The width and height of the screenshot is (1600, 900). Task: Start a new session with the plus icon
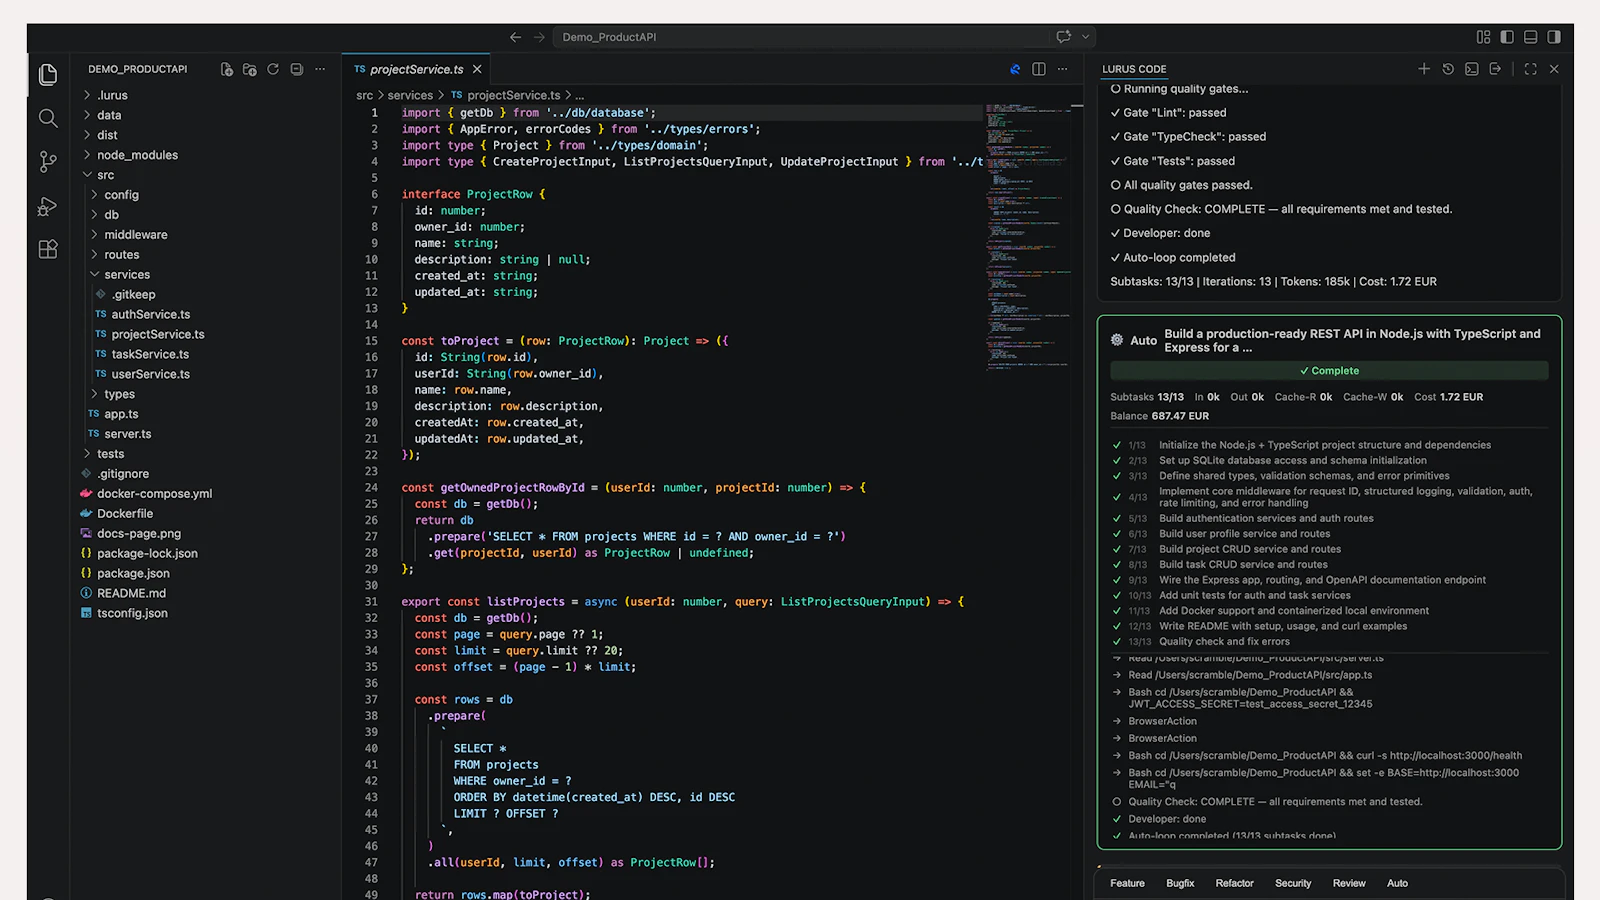point(1424,69)
